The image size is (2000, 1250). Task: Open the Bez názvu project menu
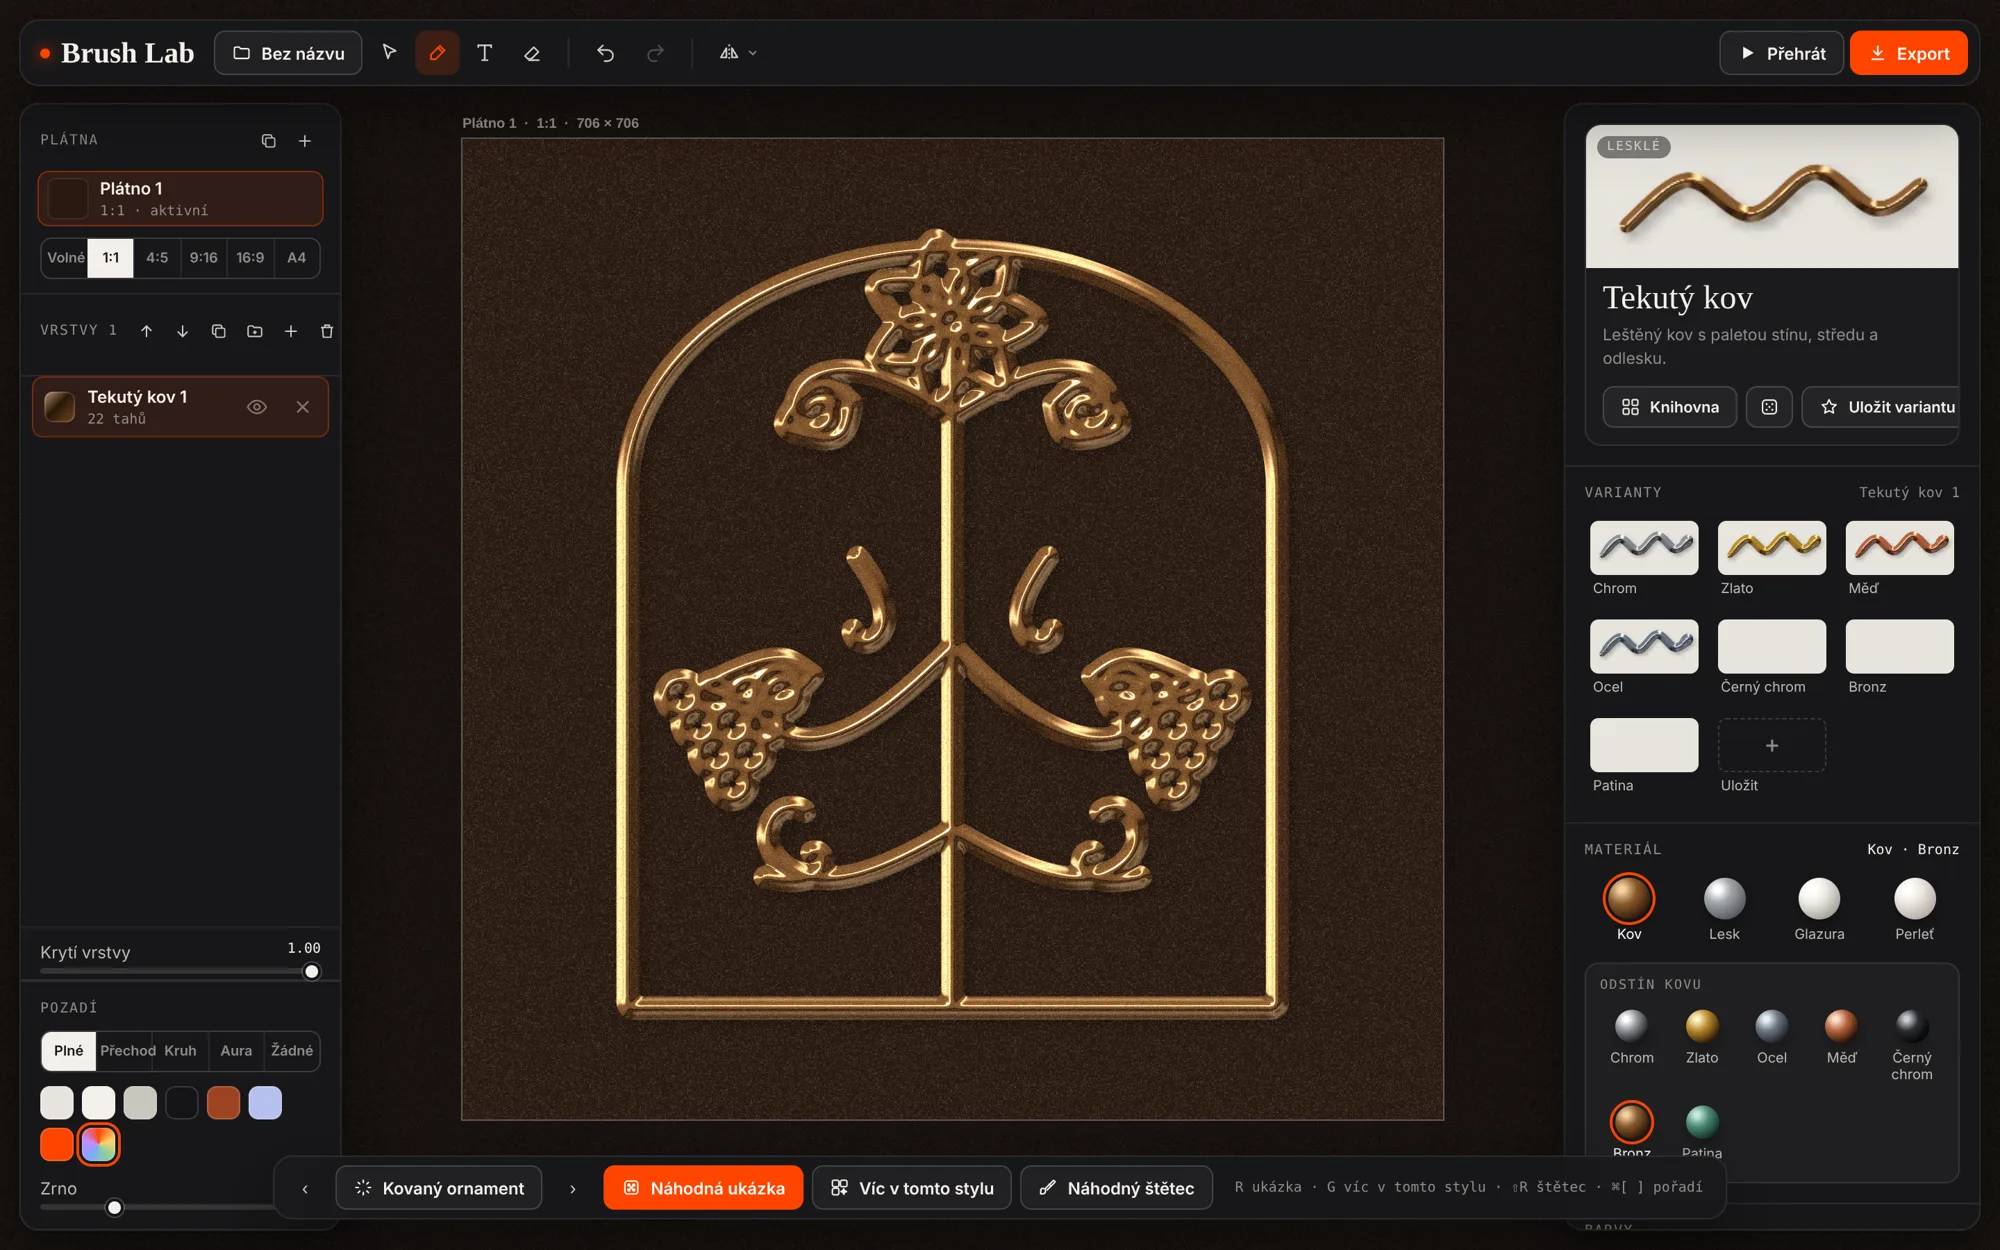coord(288,53)
